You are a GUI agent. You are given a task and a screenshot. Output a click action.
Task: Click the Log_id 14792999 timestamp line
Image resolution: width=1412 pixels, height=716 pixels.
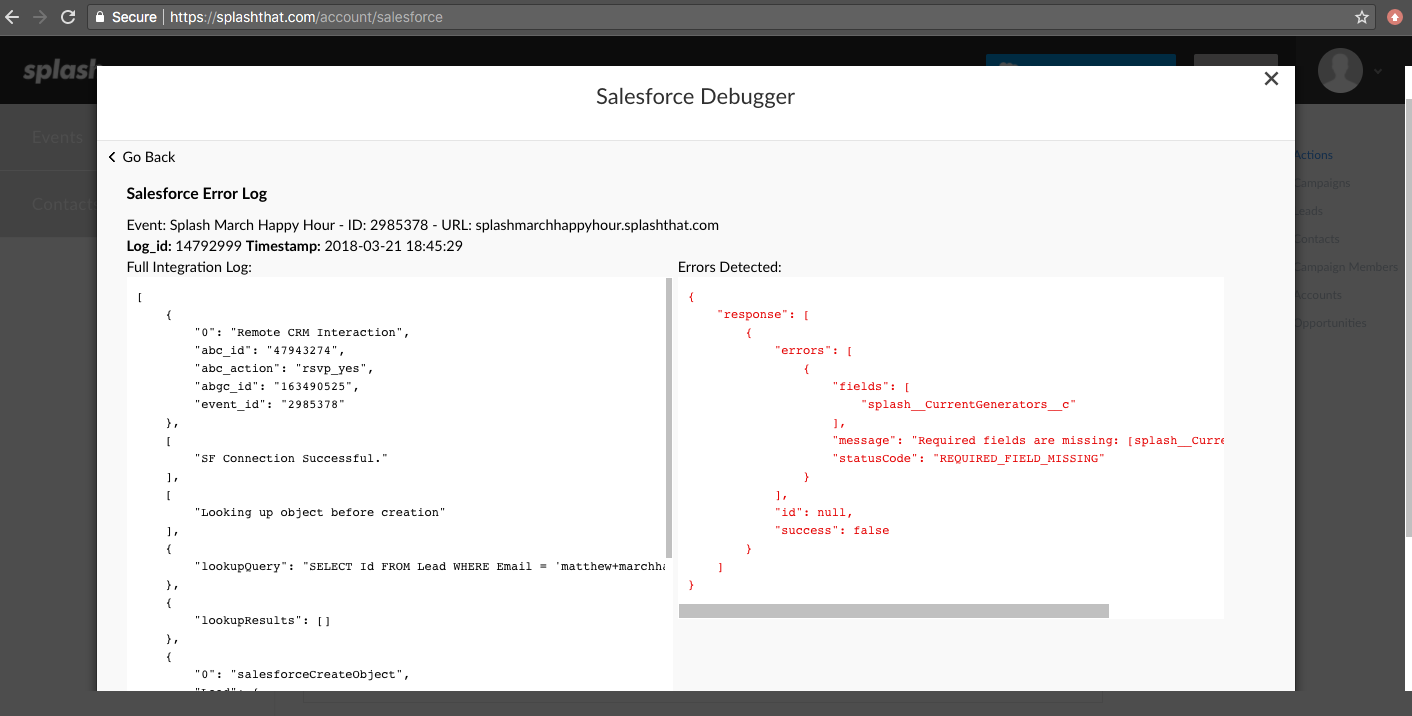tap(294, 246)
